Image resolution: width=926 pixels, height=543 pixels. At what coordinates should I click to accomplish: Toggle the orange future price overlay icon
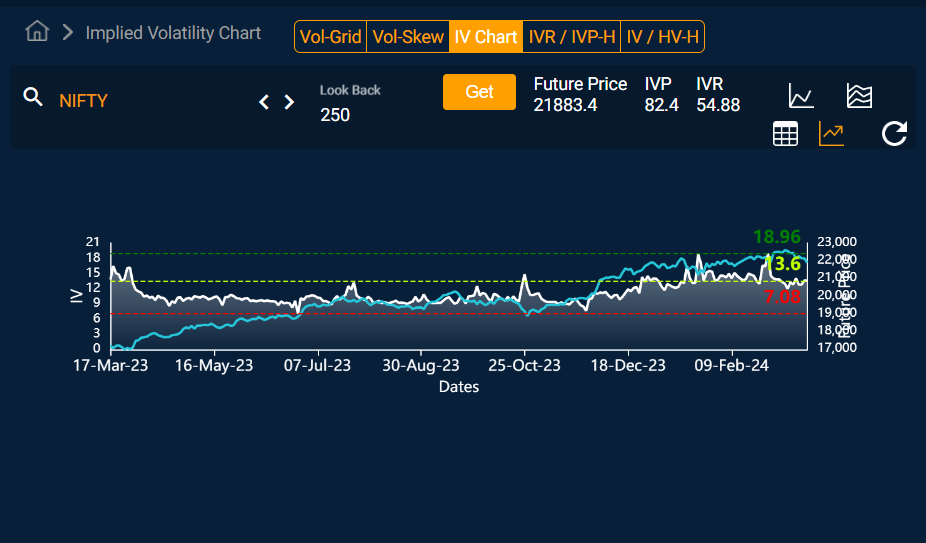point(831,134)
